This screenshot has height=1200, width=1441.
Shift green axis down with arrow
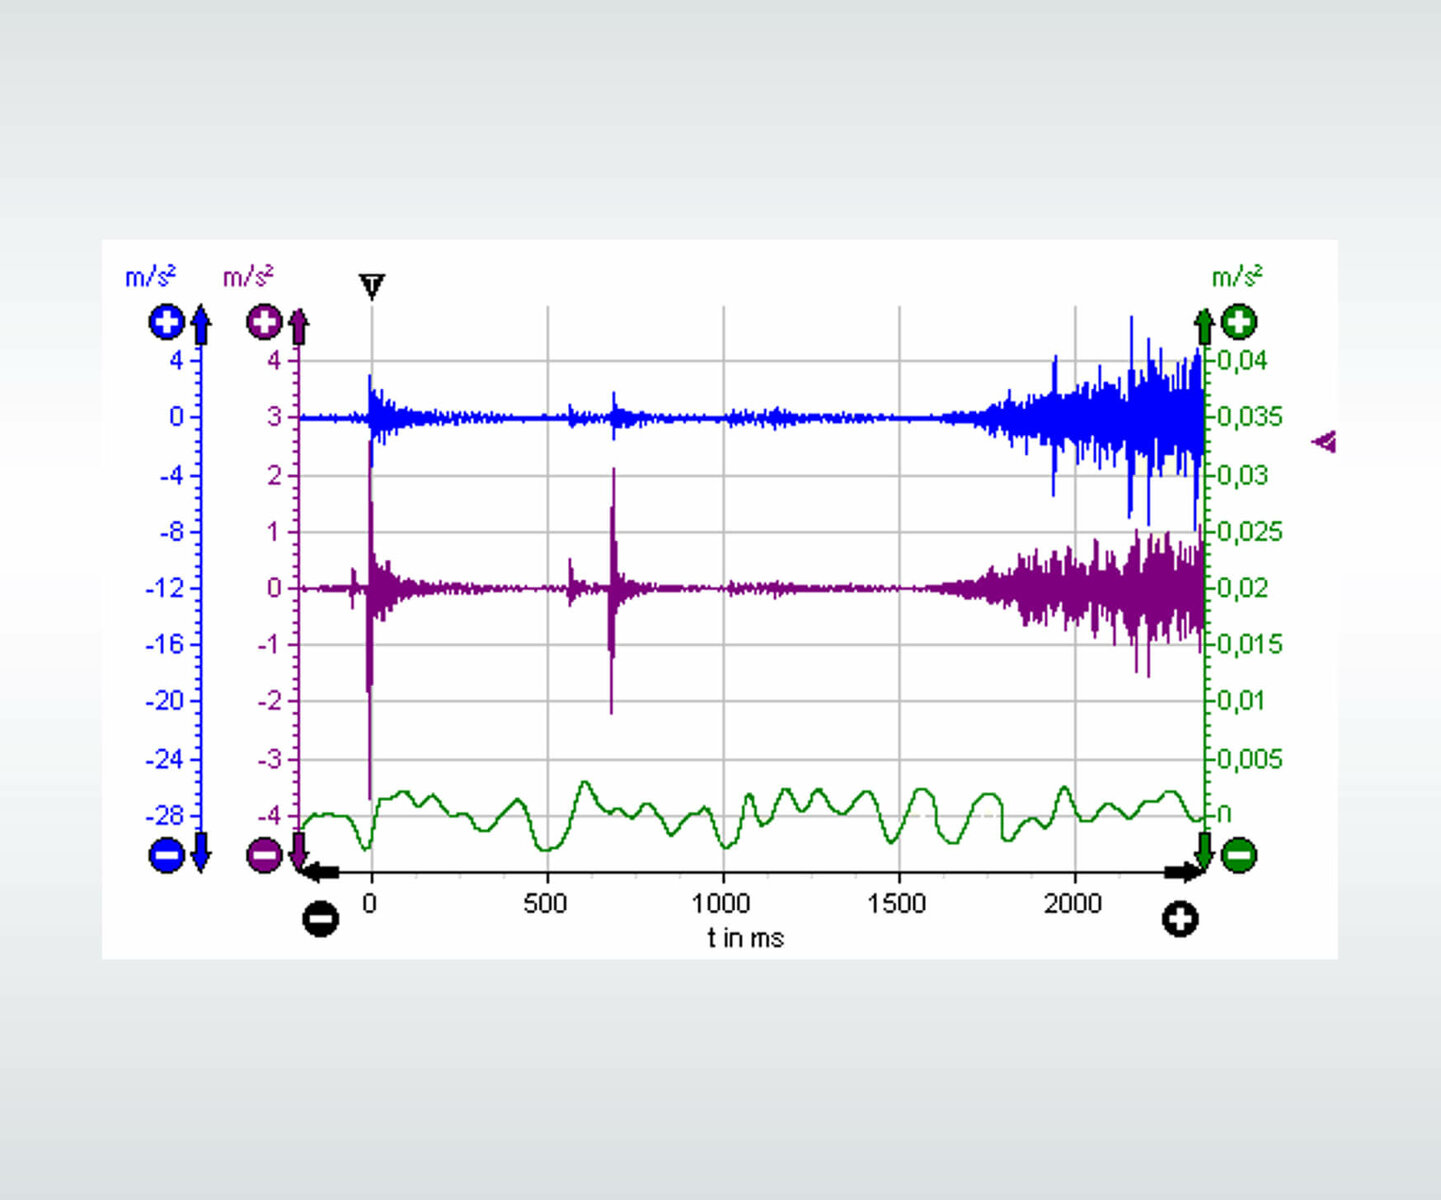pyautogui.click(x=1205, y=851)
